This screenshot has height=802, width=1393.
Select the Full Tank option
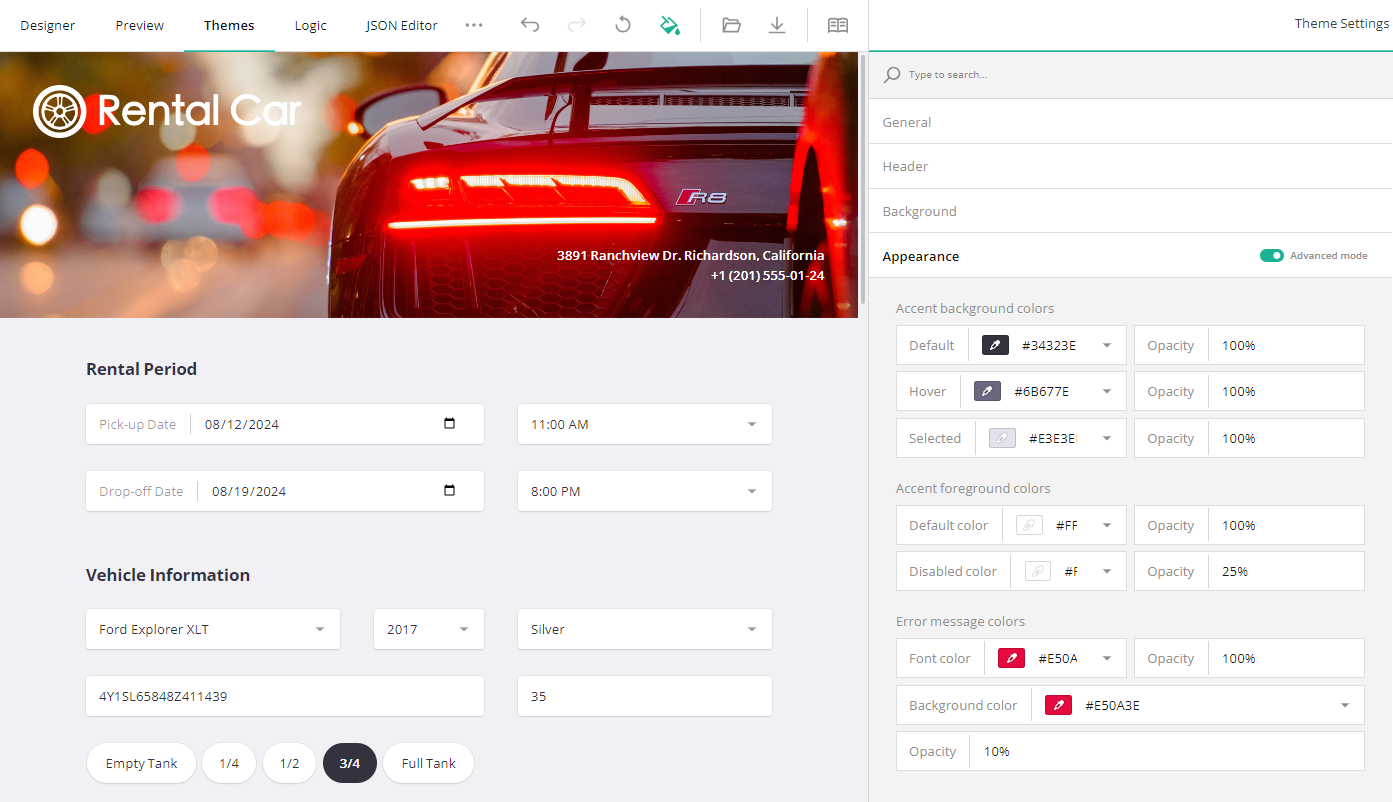pos(428,763)
